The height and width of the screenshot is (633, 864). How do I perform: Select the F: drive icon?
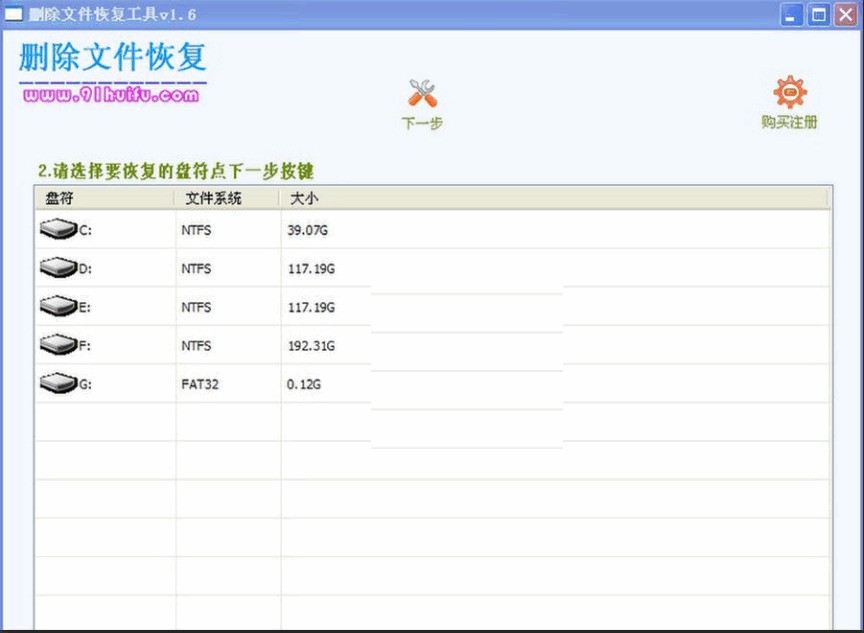point(58,344)
